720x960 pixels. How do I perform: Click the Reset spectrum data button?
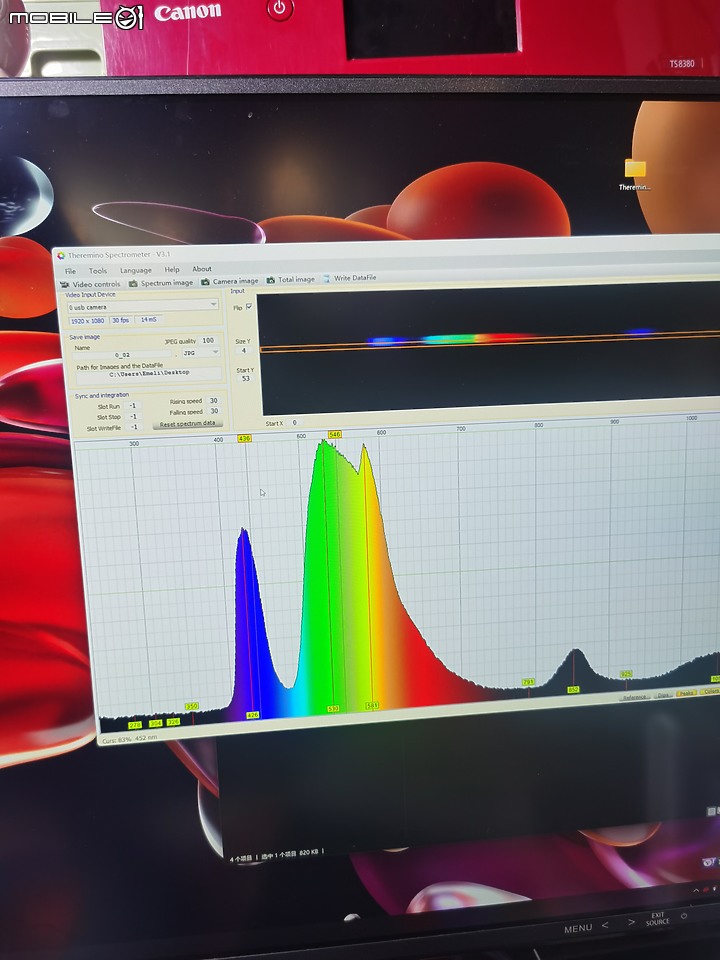187,424
